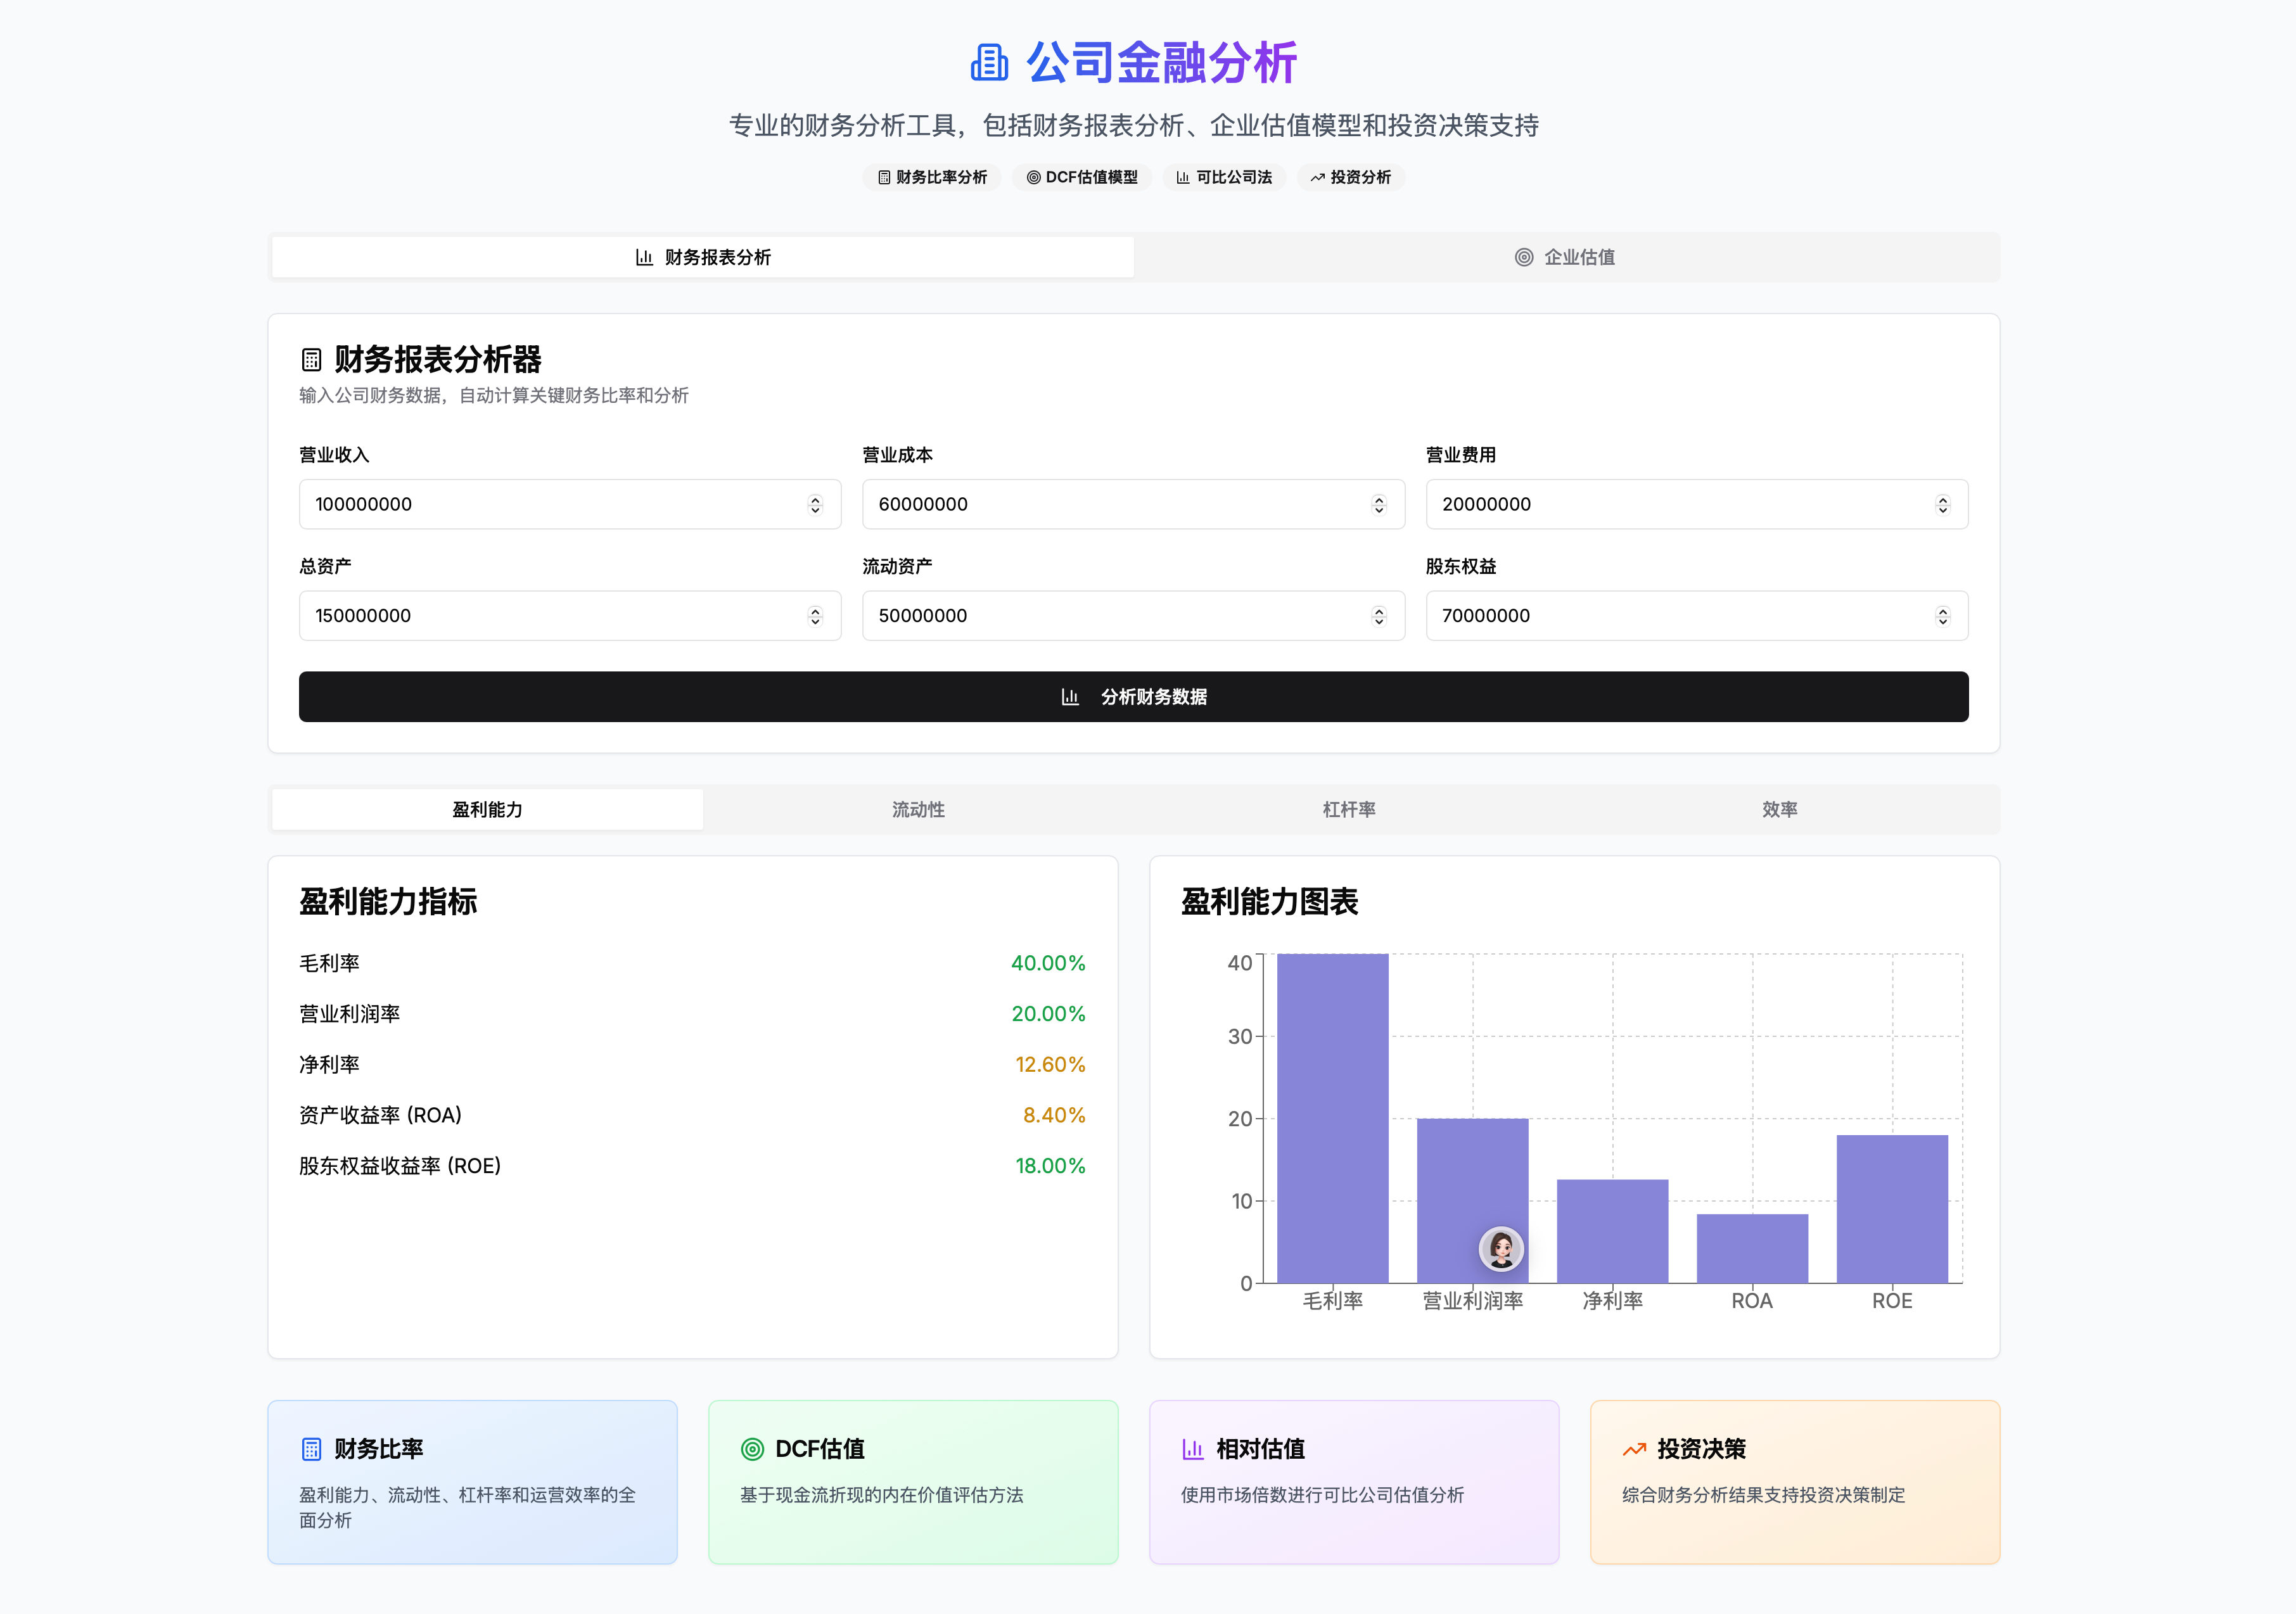Open the 流动性 tab

[x=918, y=809]
